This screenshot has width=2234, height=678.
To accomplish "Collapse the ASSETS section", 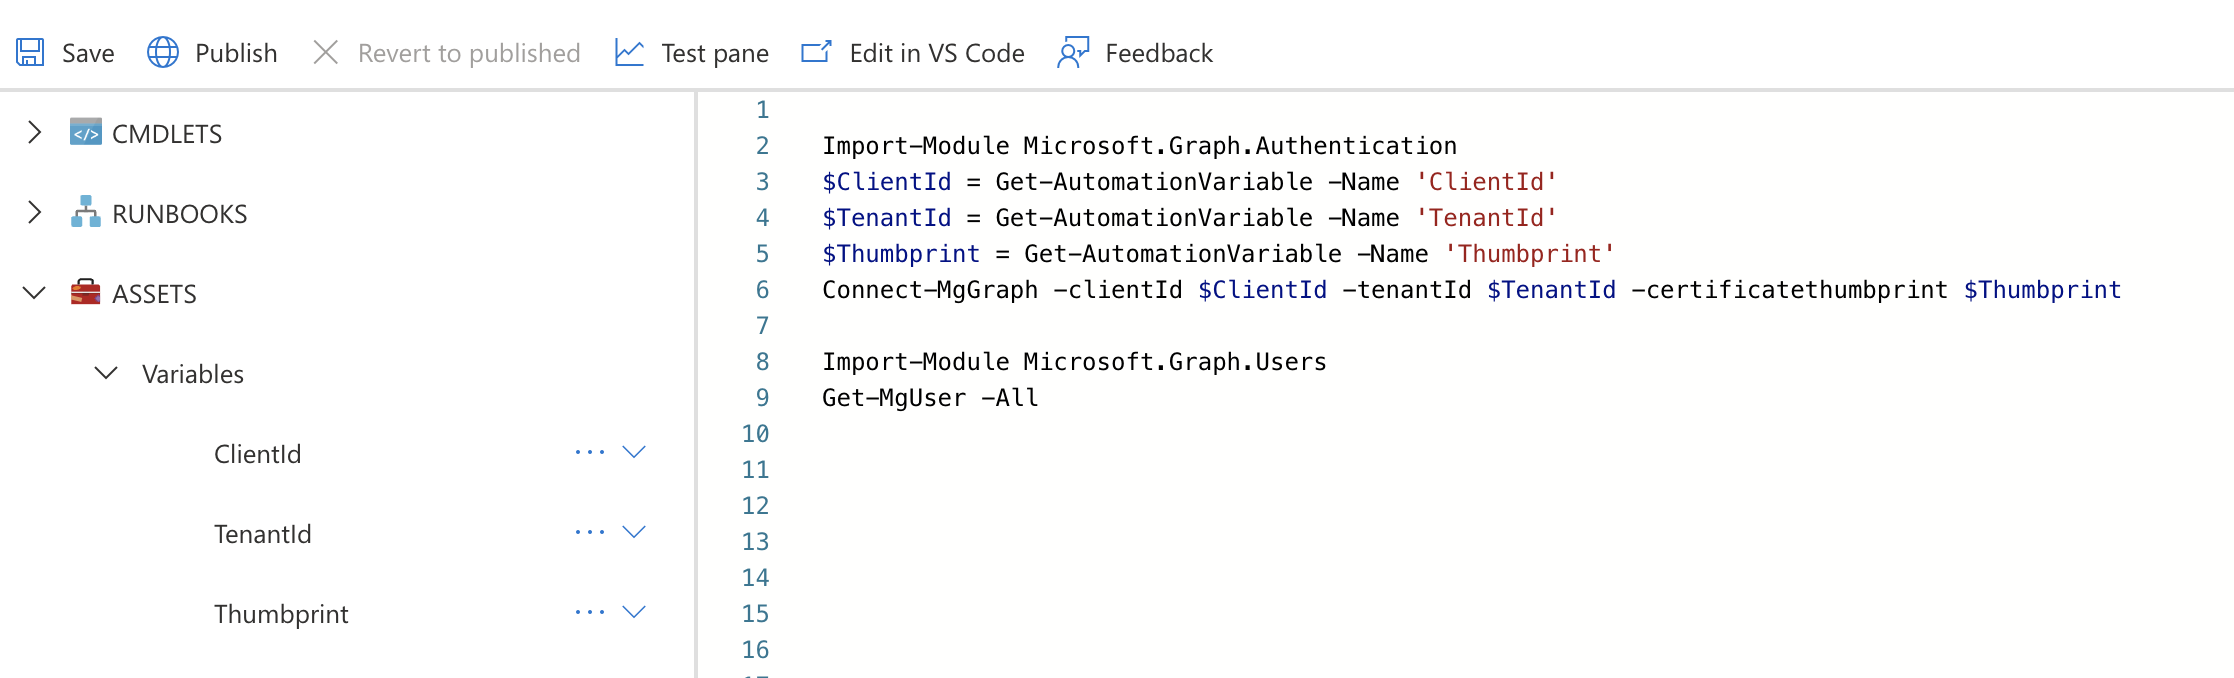I will coord(33,292).
